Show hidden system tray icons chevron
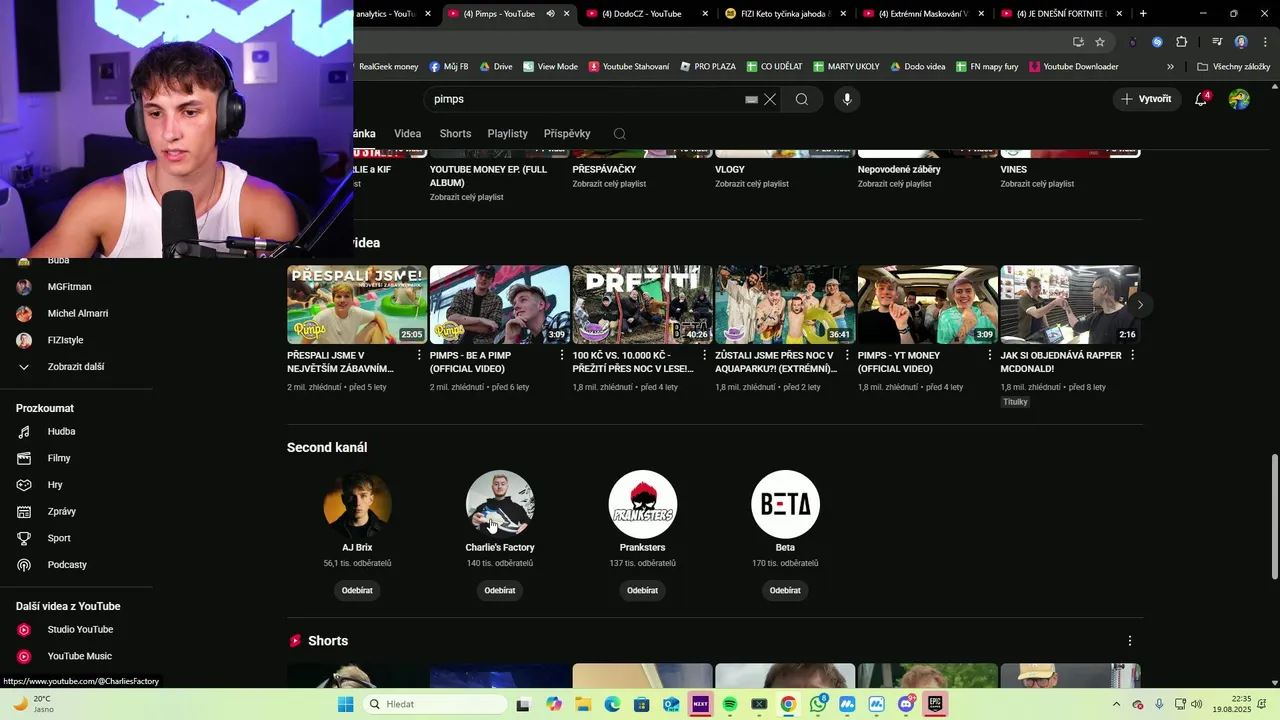Screen dimensions: 1280x720 (x=1117, y=704)
